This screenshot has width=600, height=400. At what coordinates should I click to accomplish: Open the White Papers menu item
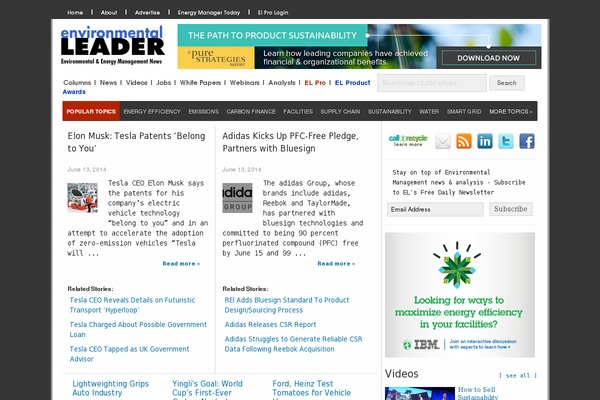click(x=200, y=83)
